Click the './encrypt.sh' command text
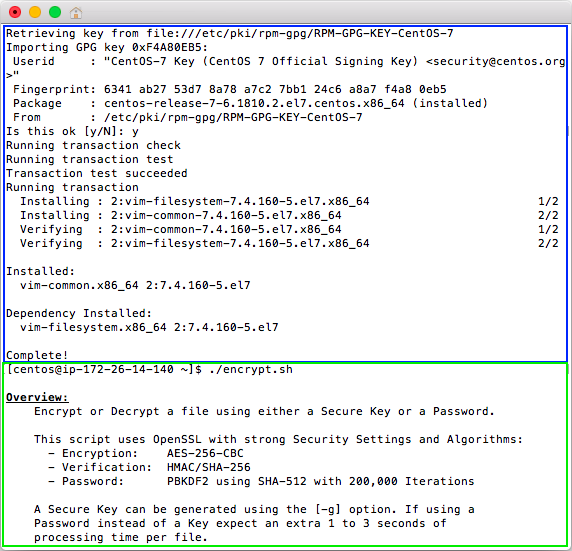 click(251, 369)
